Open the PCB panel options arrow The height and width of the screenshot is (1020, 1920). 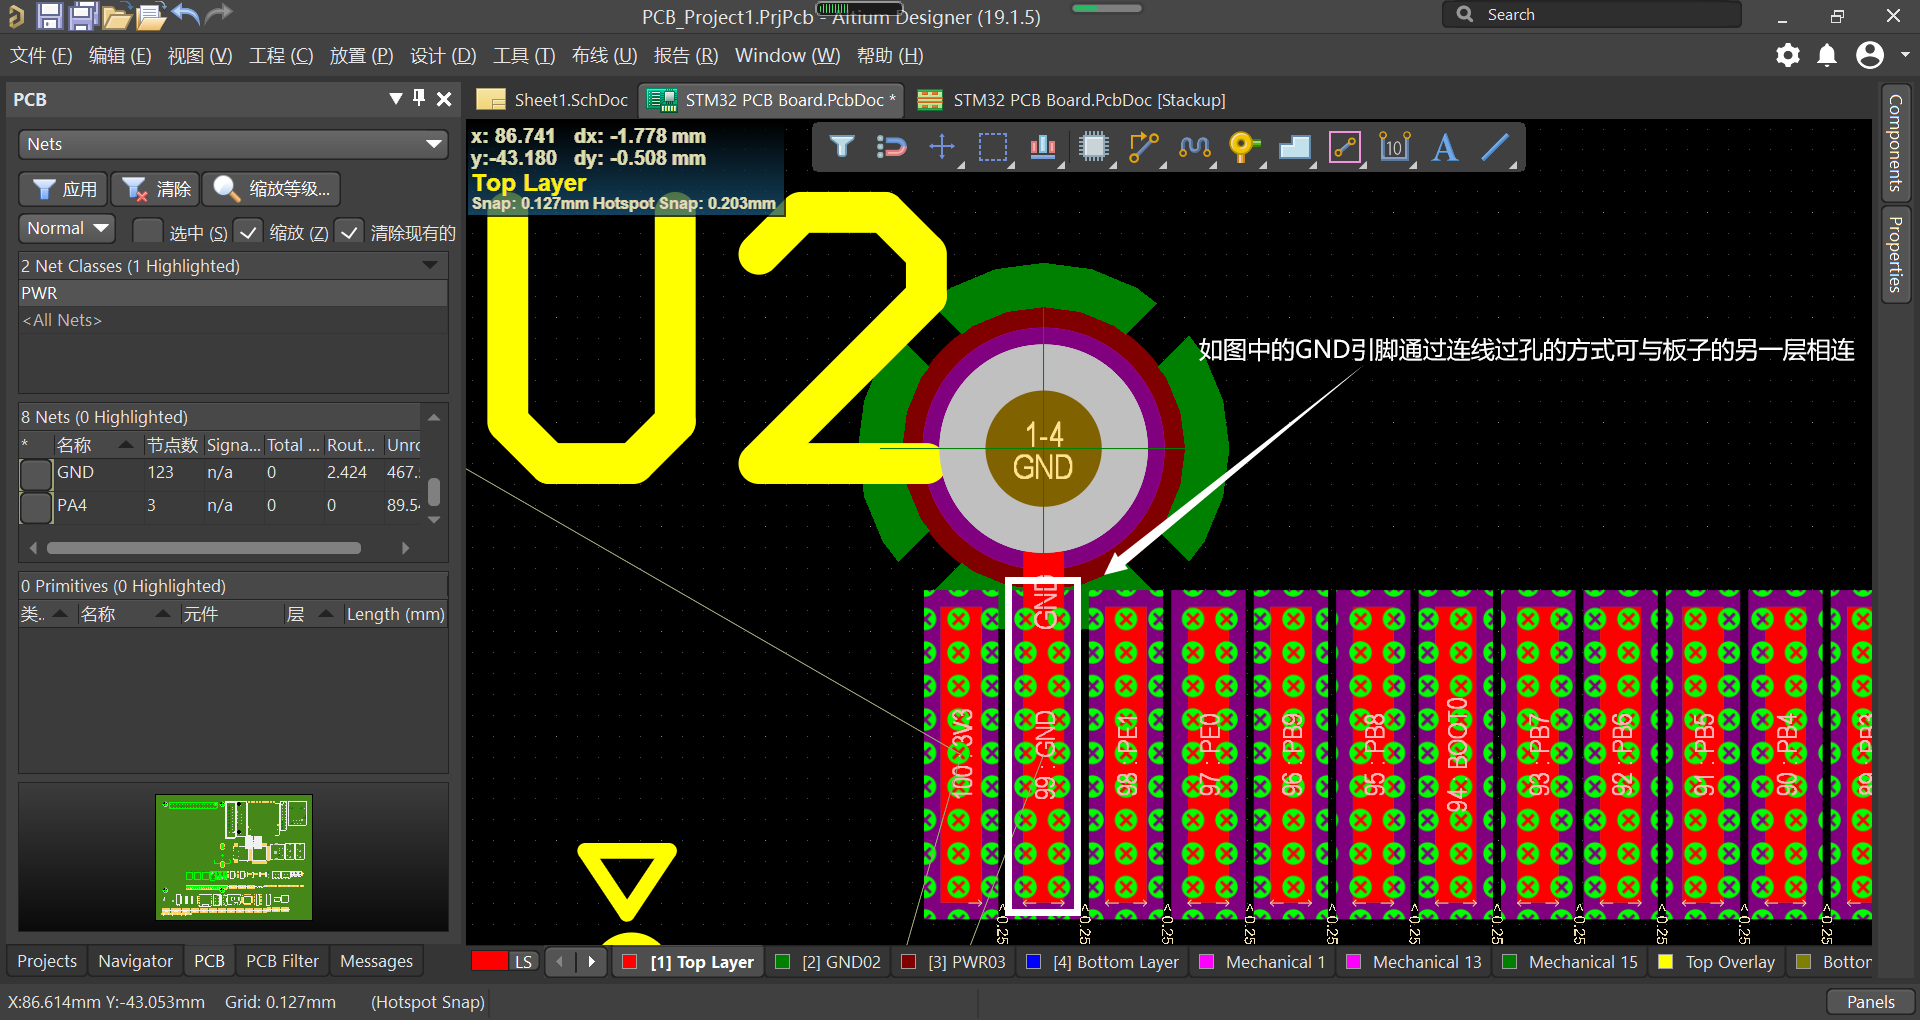point(396,98)
